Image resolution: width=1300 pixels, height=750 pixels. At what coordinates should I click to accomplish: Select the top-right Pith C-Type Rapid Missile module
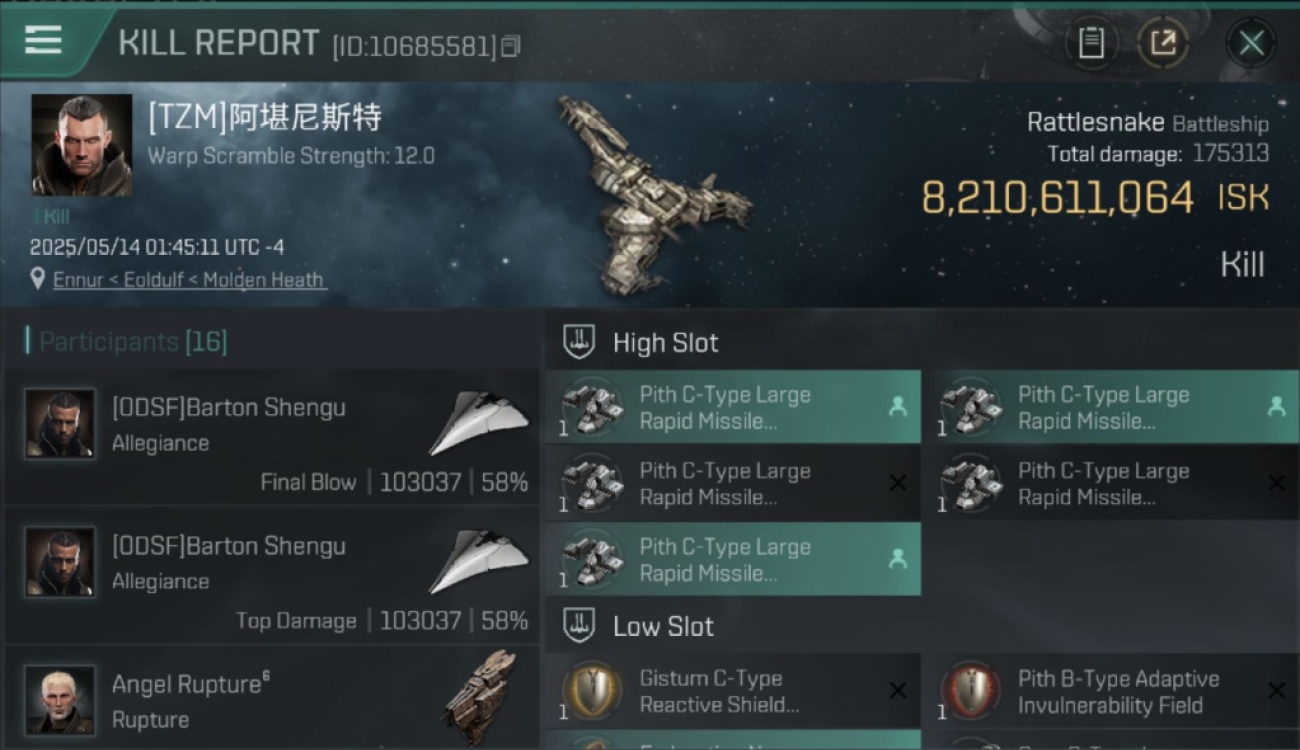click(1112, 407)
